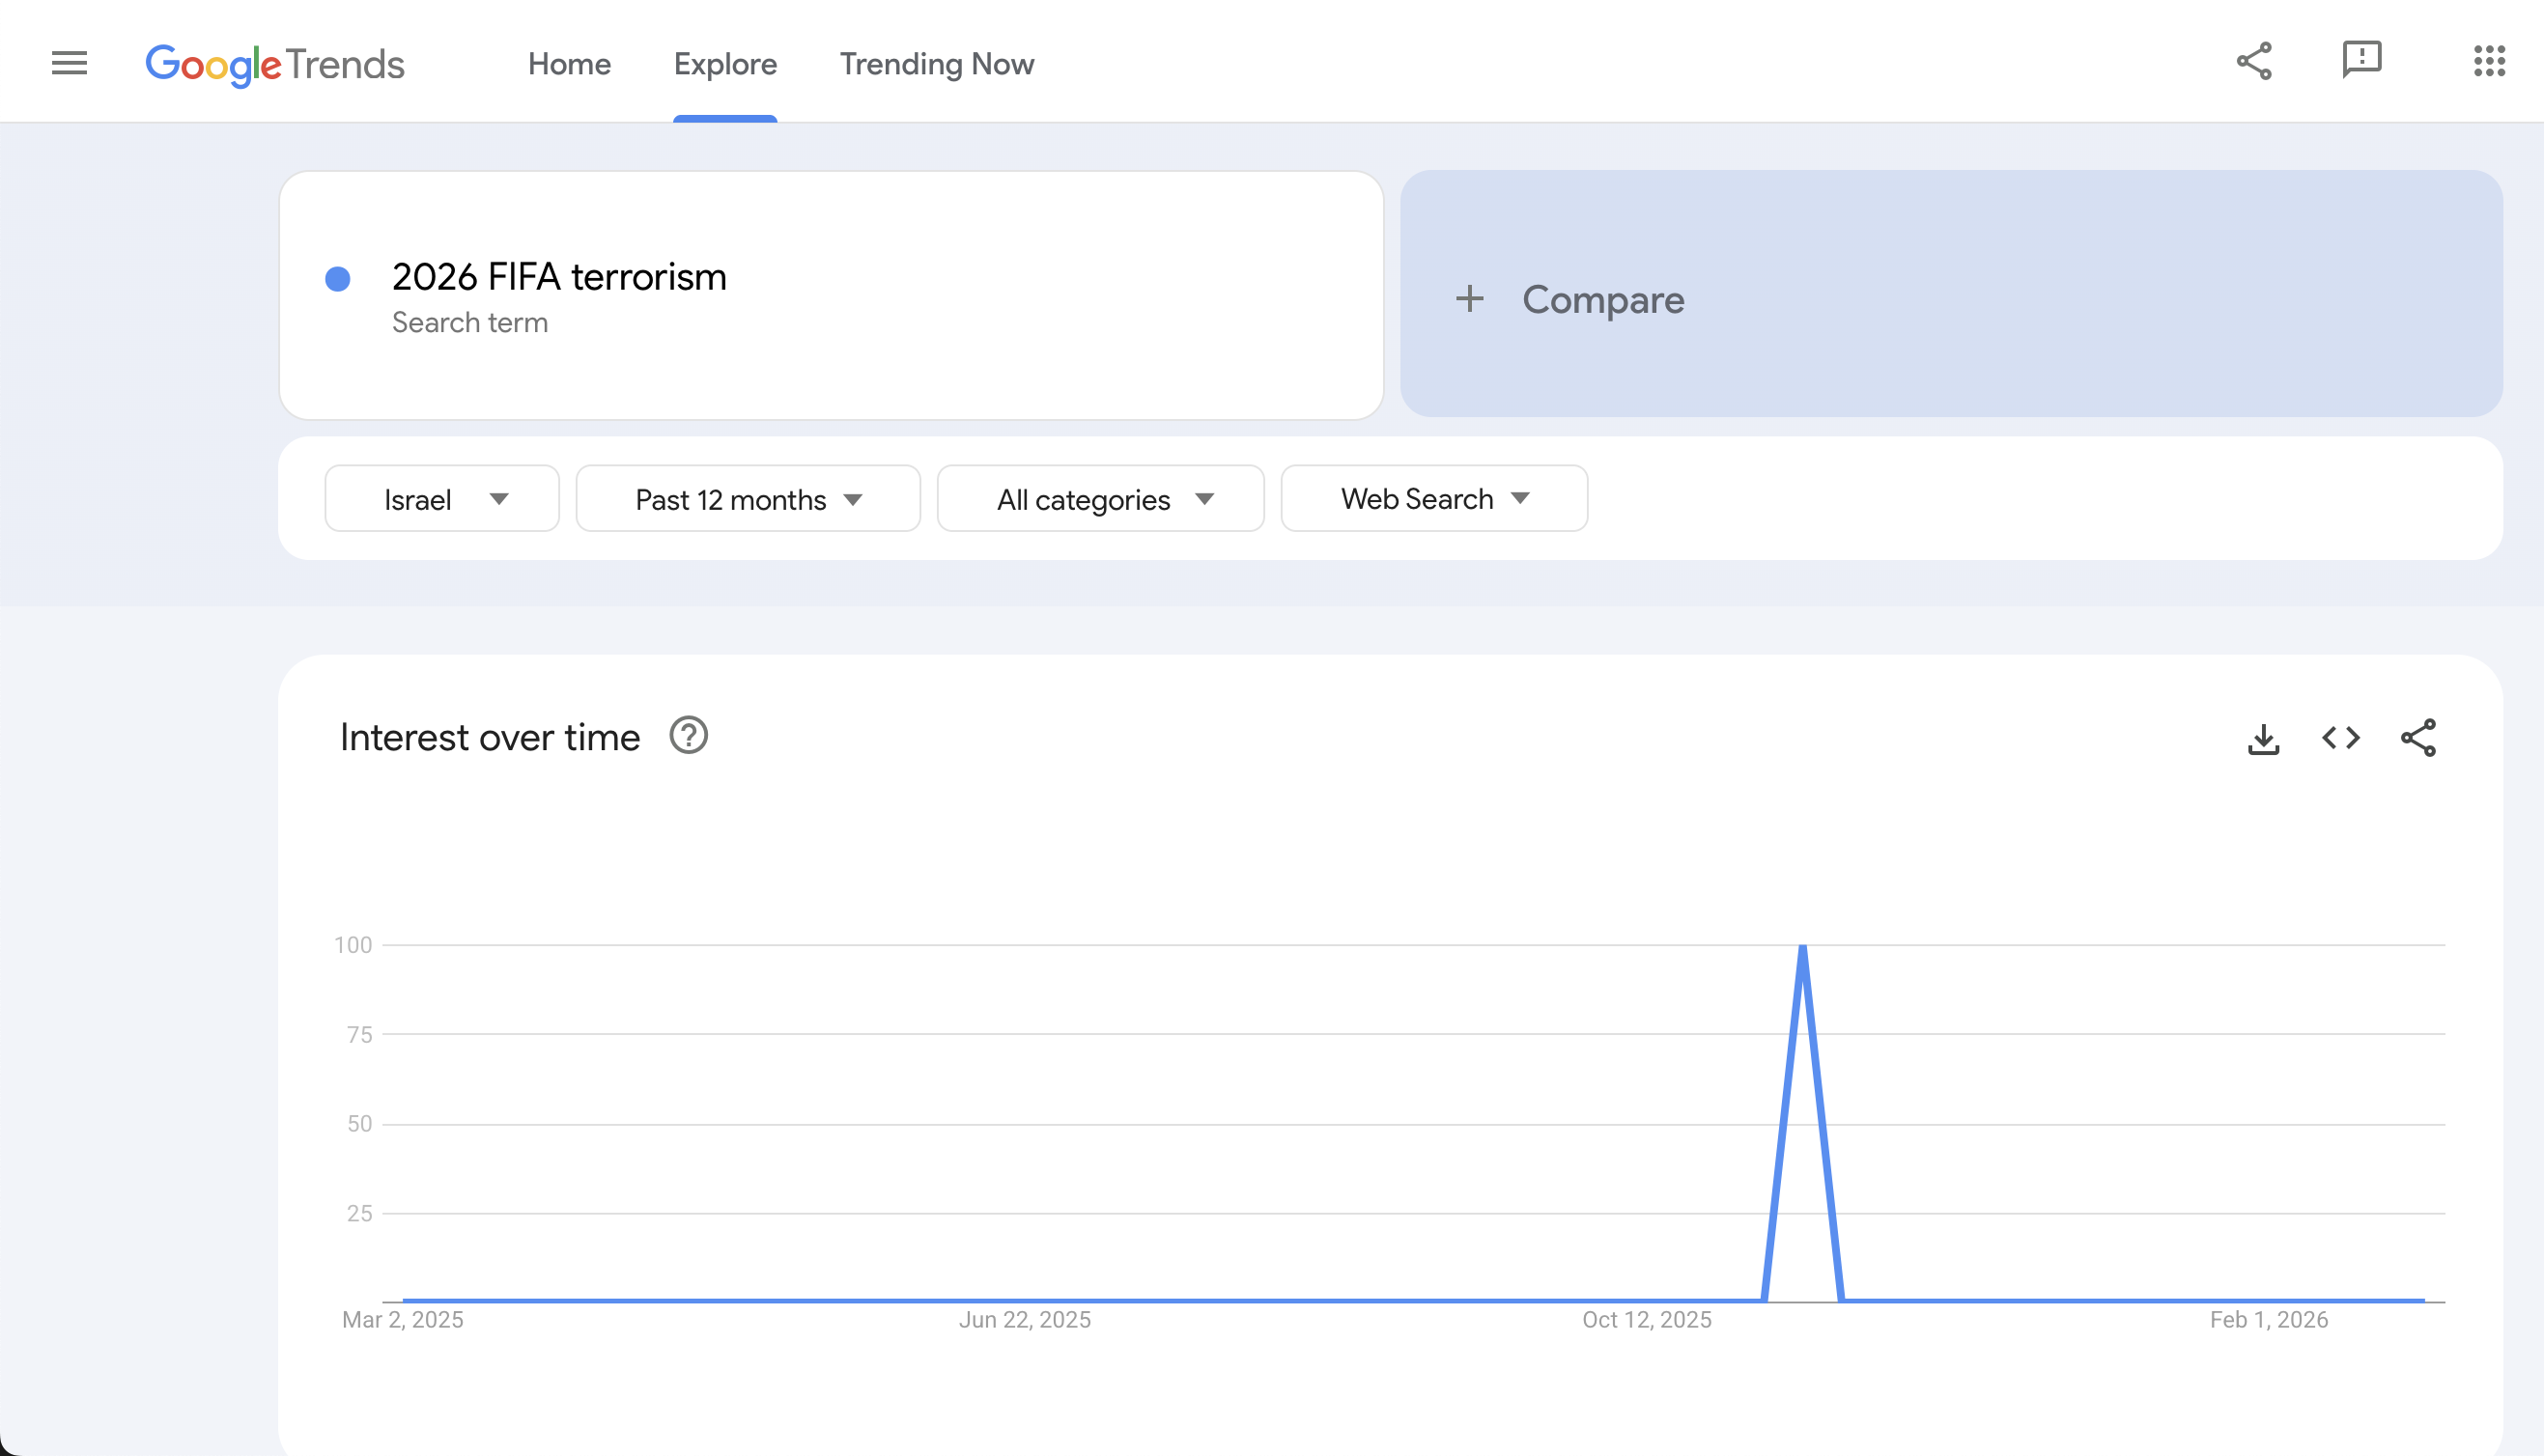Click the plus icon beside Compare
Screen dimensions: 2544x1456
coord(1469,299)
